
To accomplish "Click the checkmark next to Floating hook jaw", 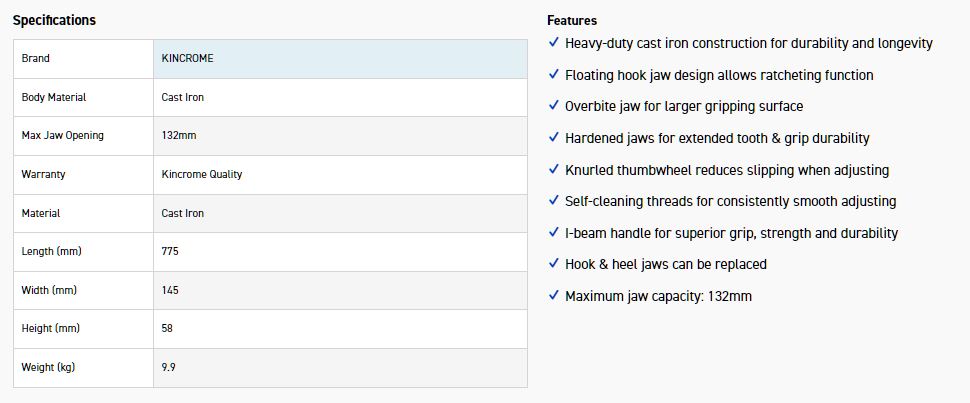I will (x=554, y=75).
